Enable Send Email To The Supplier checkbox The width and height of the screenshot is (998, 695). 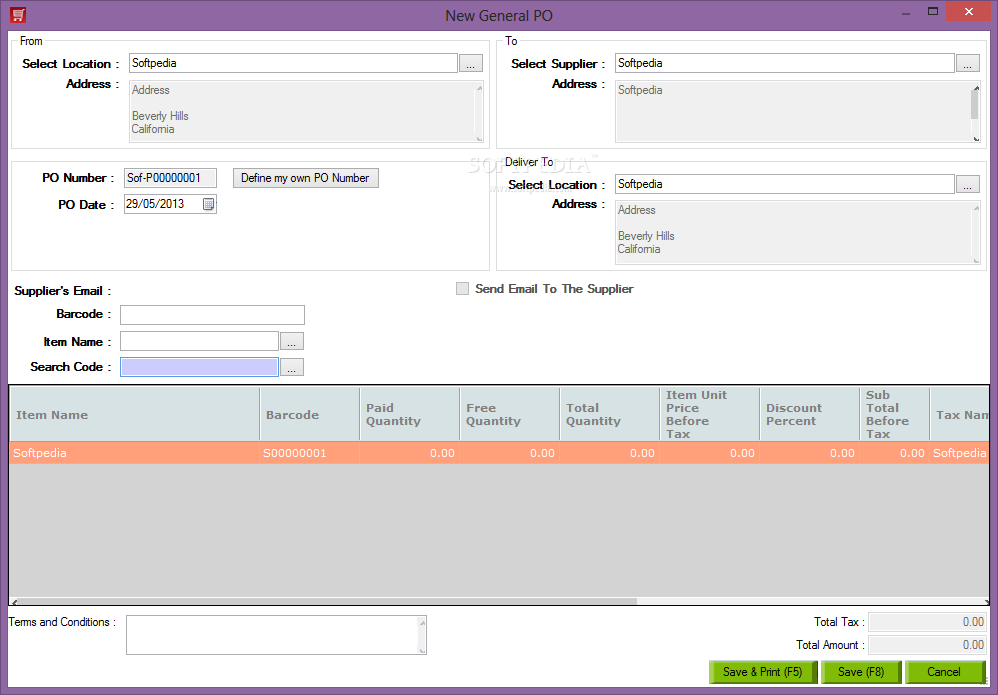coord(462,289)
